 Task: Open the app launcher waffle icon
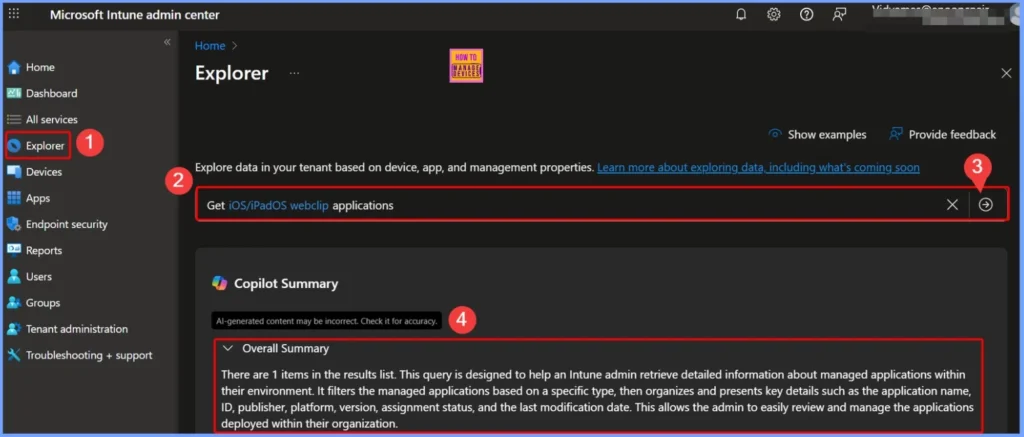click(14, 14)
